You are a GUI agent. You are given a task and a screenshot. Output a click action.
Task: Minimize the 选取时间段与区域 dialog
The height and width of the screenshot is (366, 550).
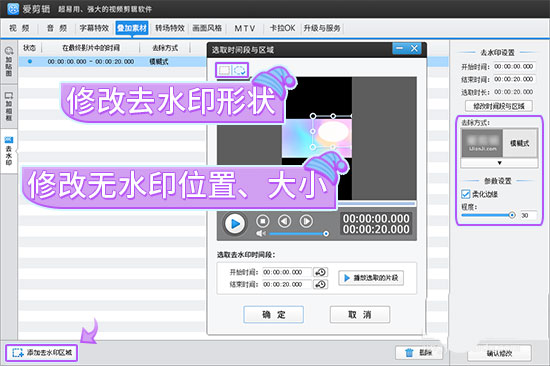[400, 48]
